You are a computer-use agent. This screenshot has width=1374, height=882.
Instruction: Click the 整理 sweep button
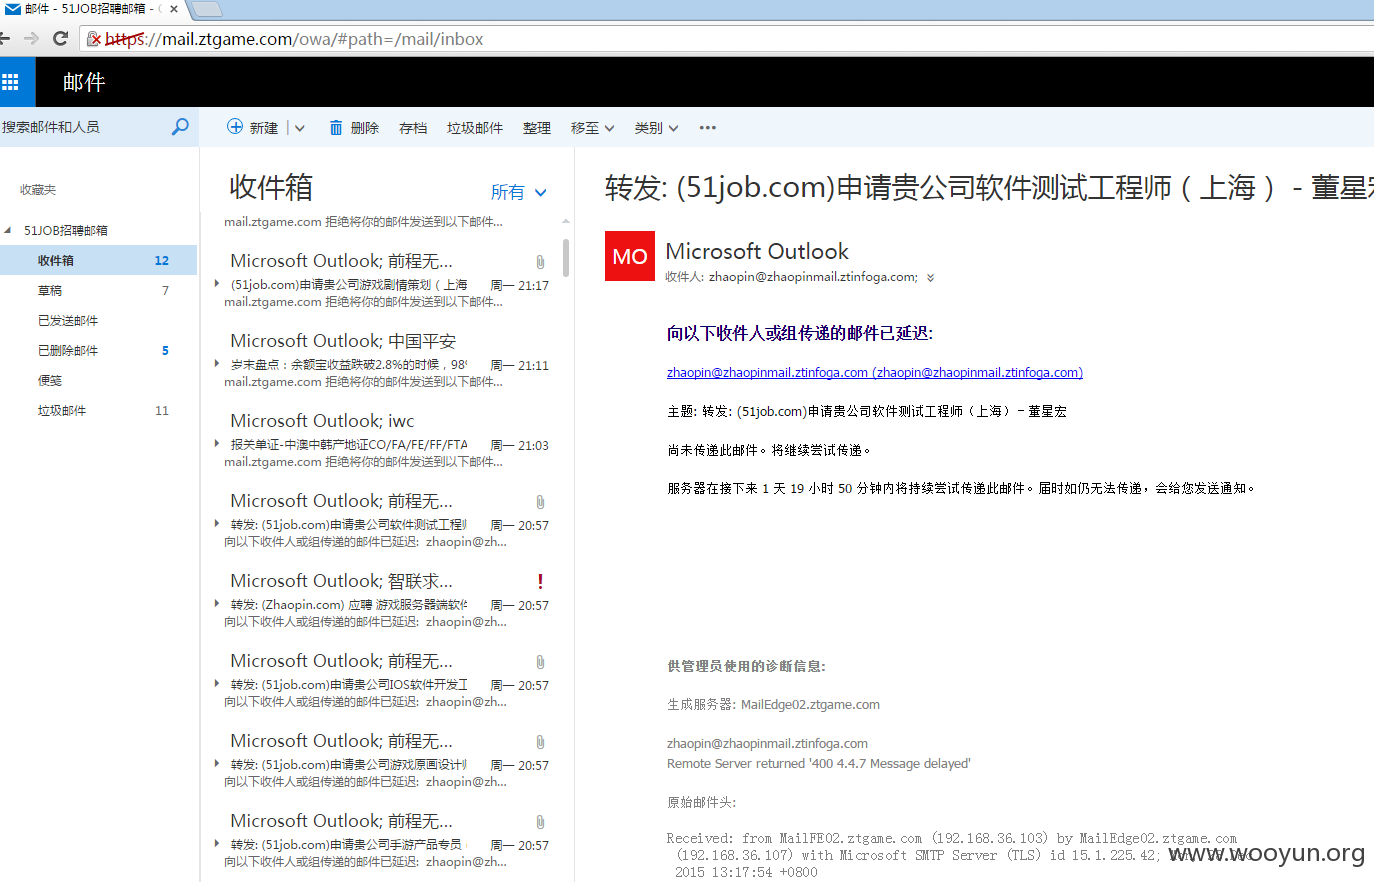coord(537,128)
